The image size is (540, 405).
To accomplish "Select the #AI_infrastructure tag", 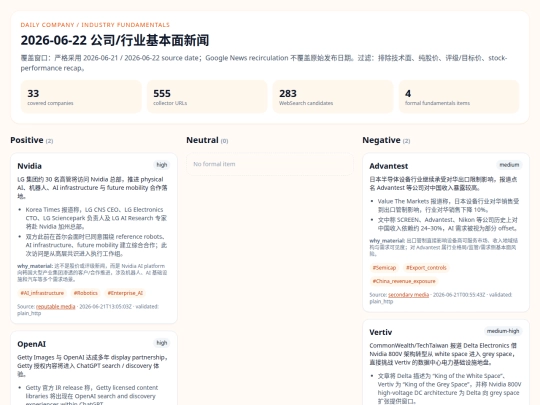I will 42,293.
